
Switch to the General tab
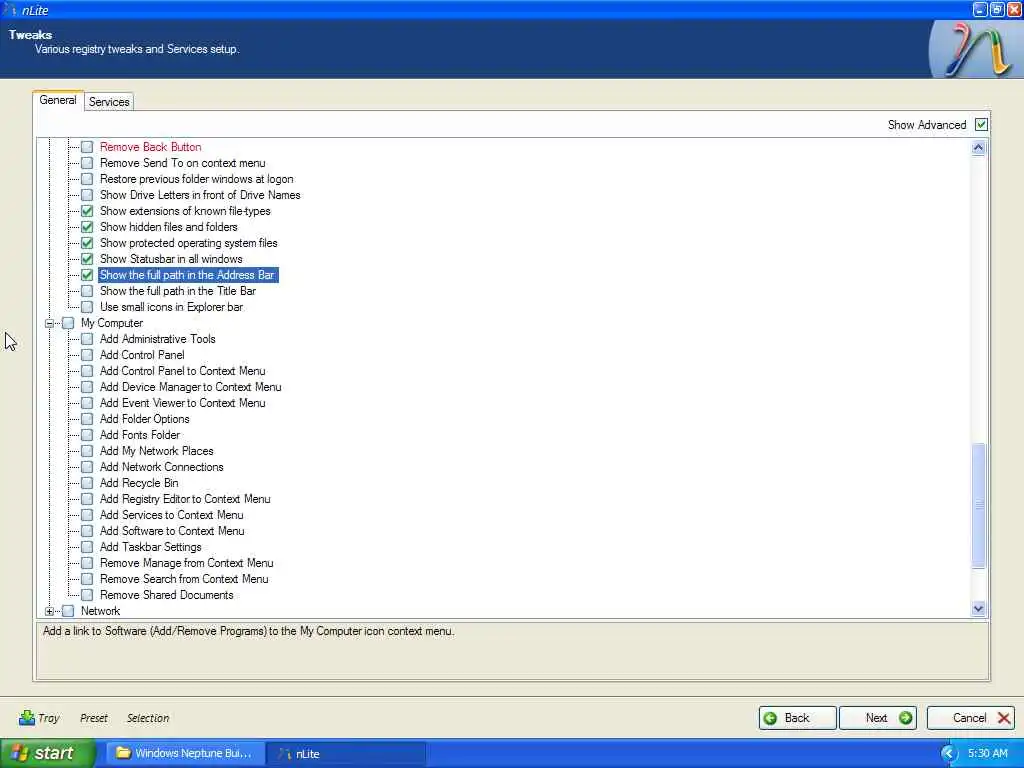click(x=57, y=101)
